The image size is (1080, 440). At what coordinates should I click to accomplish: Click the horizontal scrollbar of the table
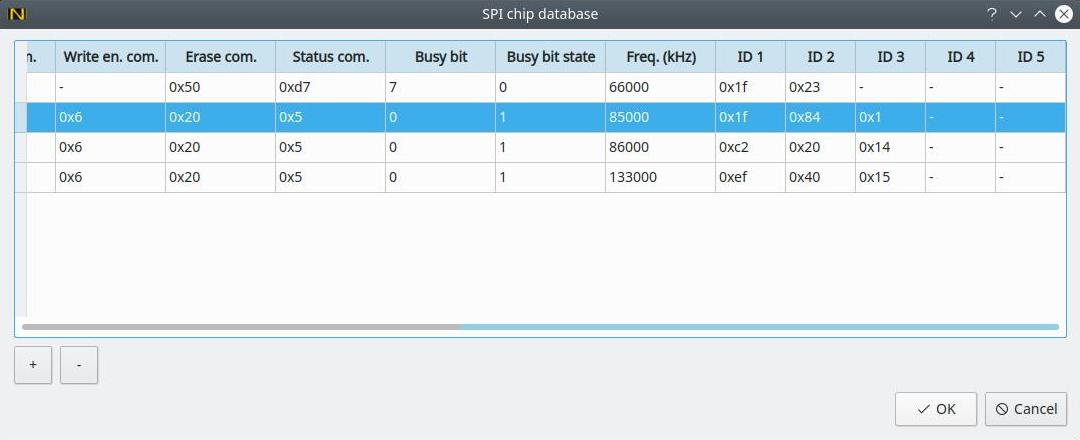(240, 326)
